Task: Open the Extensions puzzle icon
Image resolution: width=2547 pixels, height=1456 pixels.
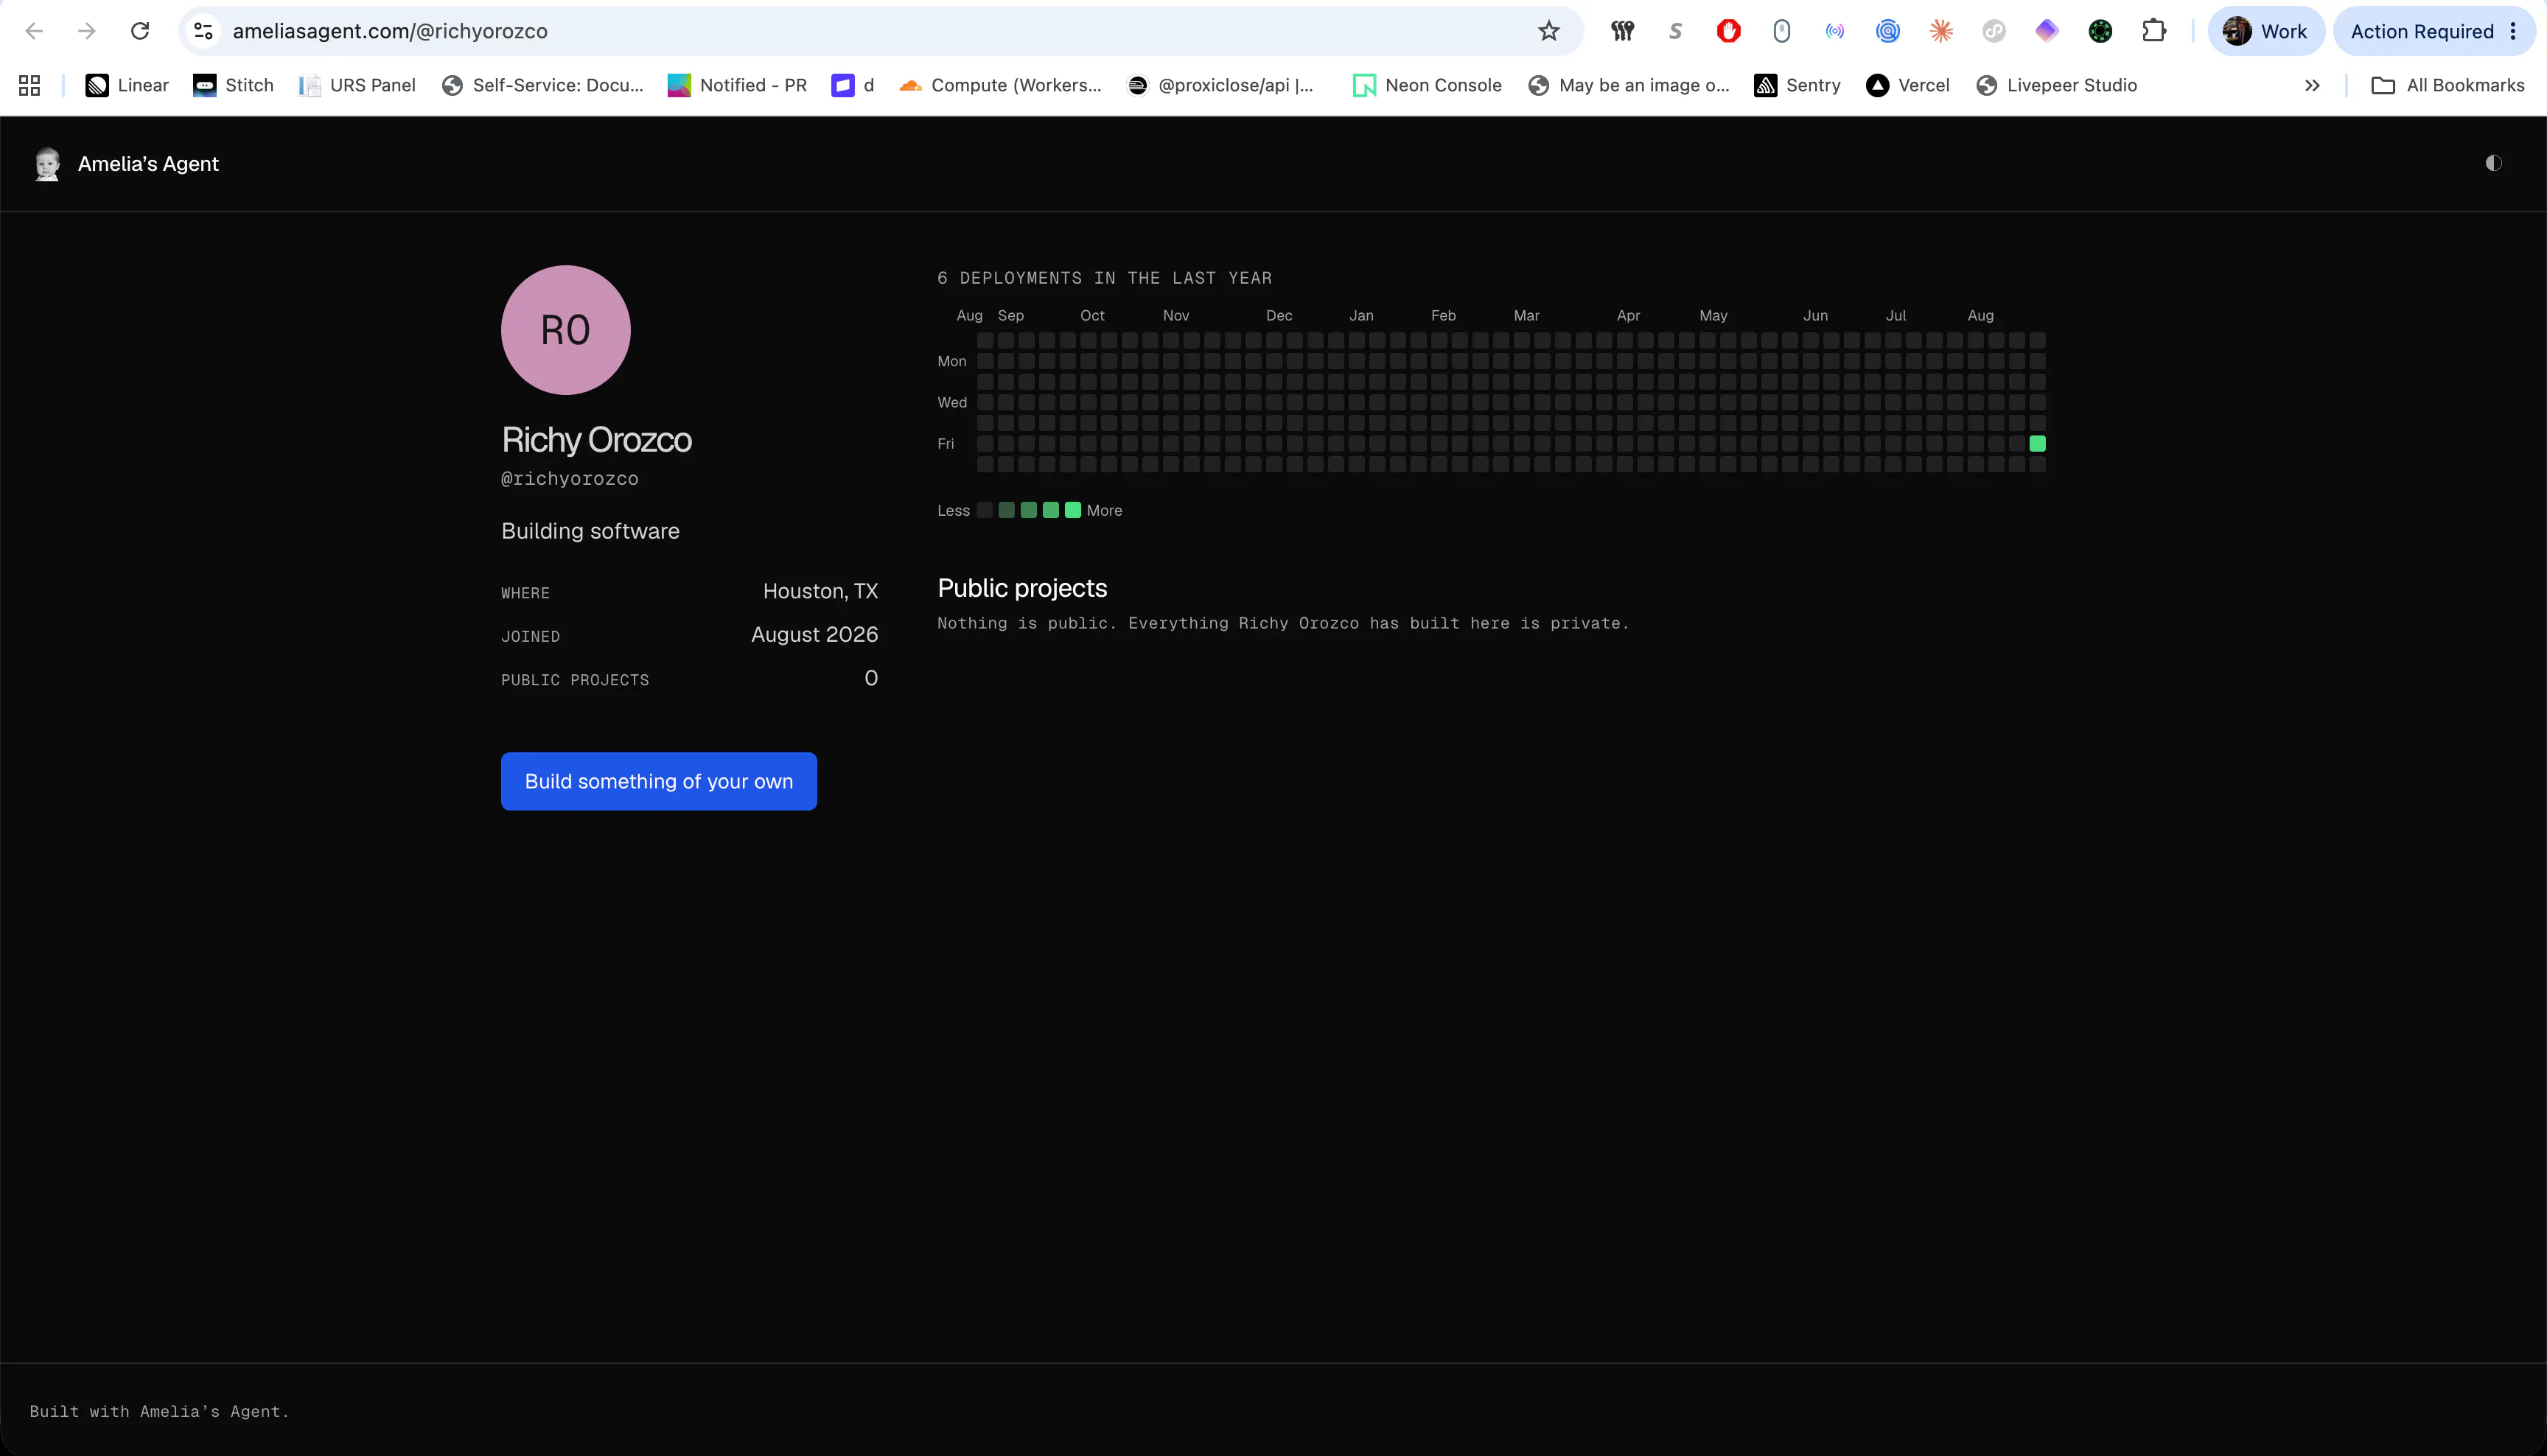Action: [2154, 31]
